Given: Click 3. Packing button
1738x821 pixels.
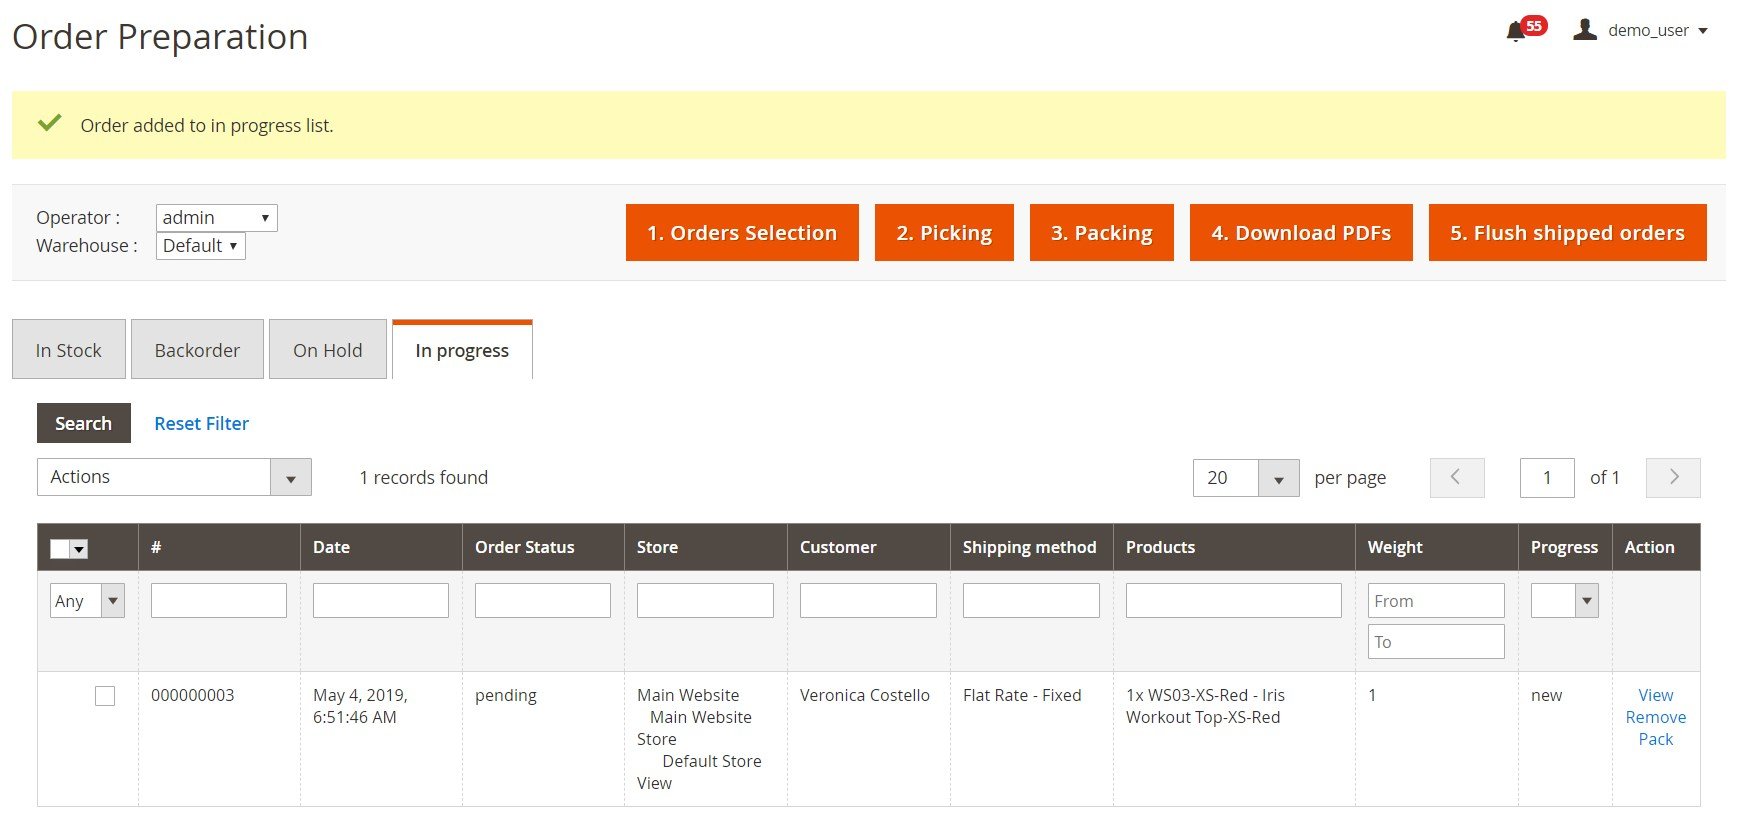Looking at the screenshot, I should pos(1102,233).
